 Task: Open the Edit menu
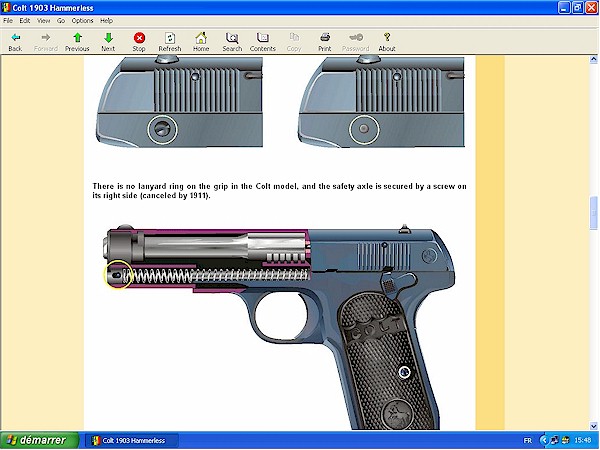click(25, 21)
